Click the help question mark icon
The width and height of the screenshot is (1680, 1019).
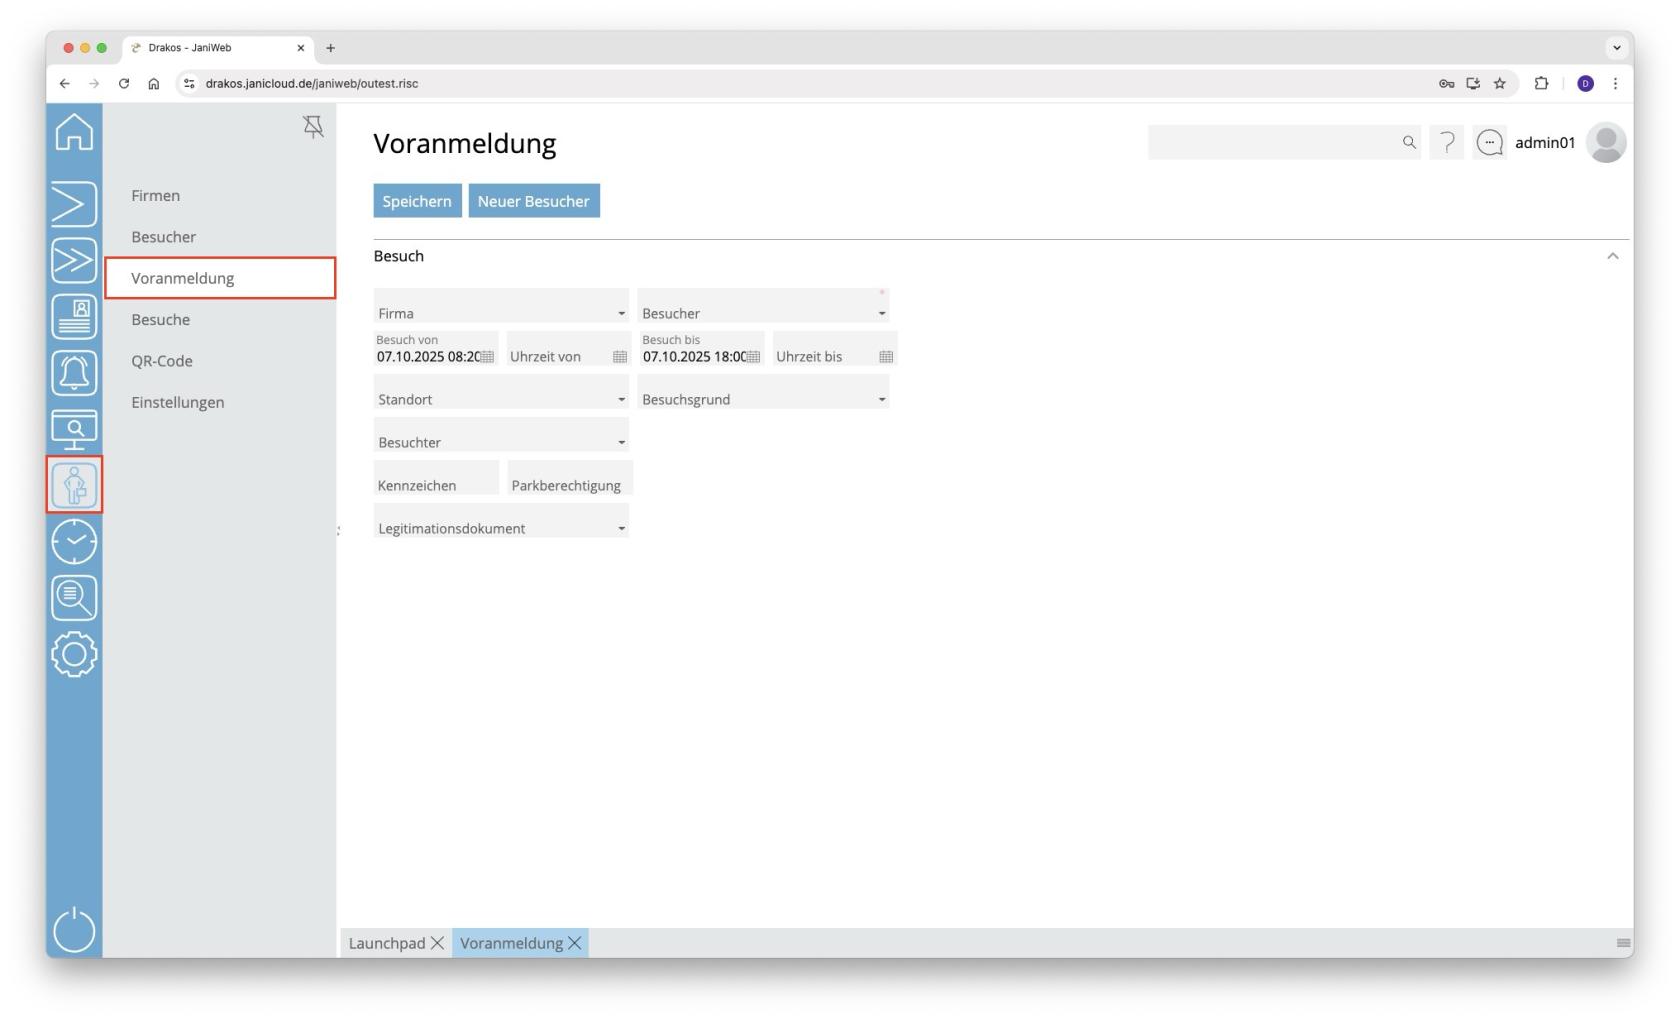tap(1446, 143)
